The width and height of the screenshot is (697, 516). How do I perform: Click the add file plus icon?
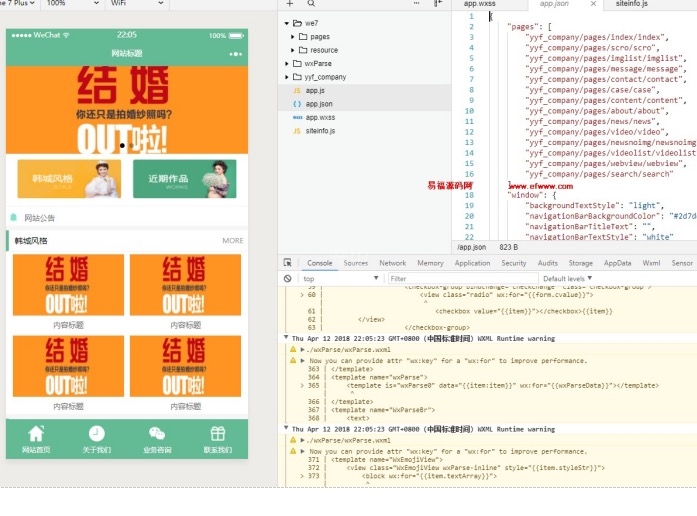click(x=290, y=4)
